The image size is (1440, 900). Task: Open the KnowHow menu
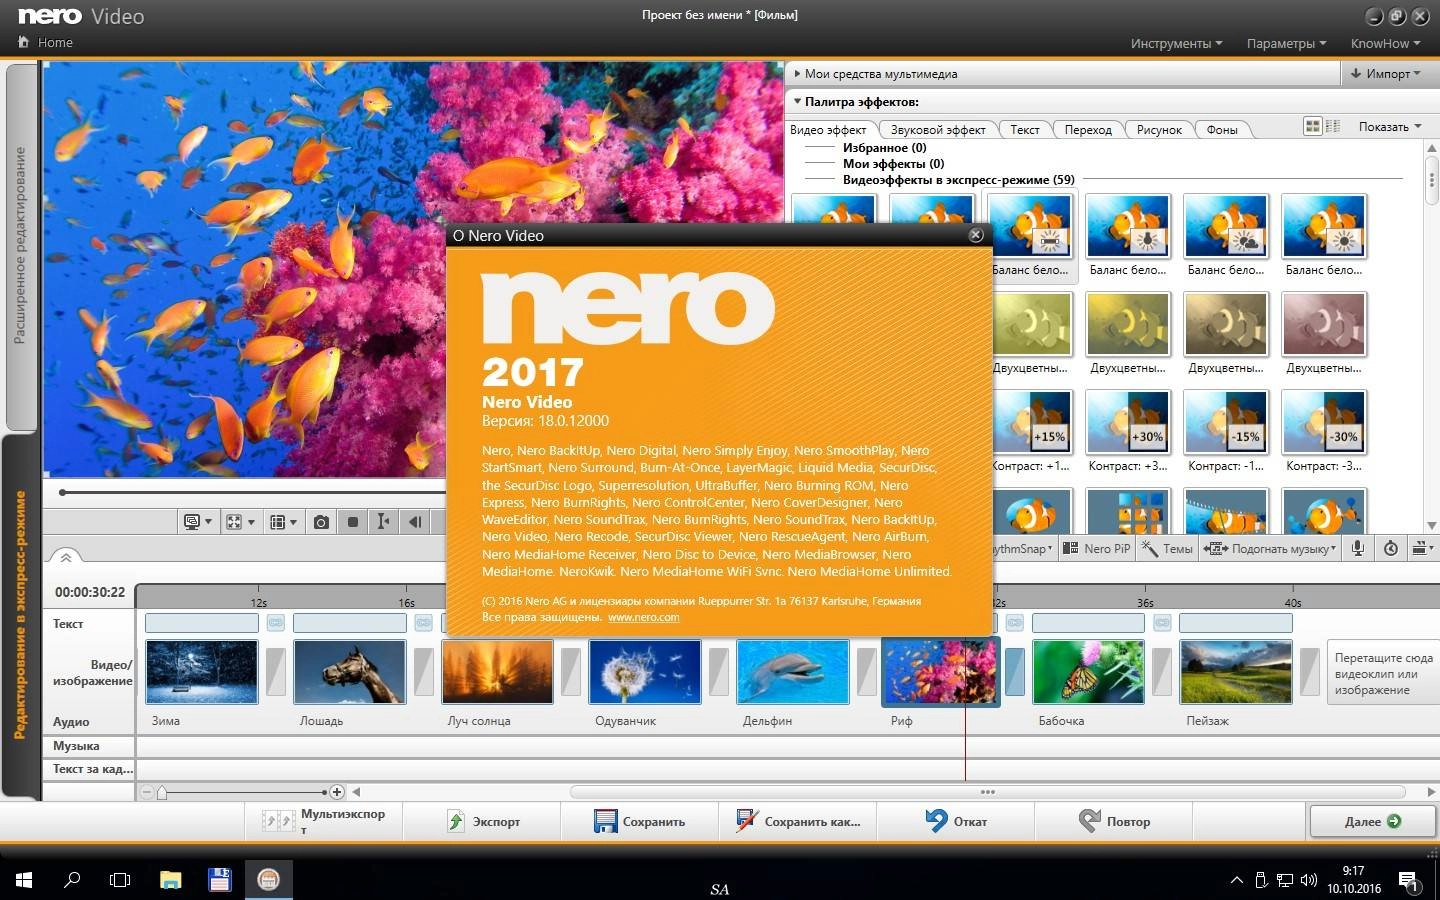[1386, 43]
